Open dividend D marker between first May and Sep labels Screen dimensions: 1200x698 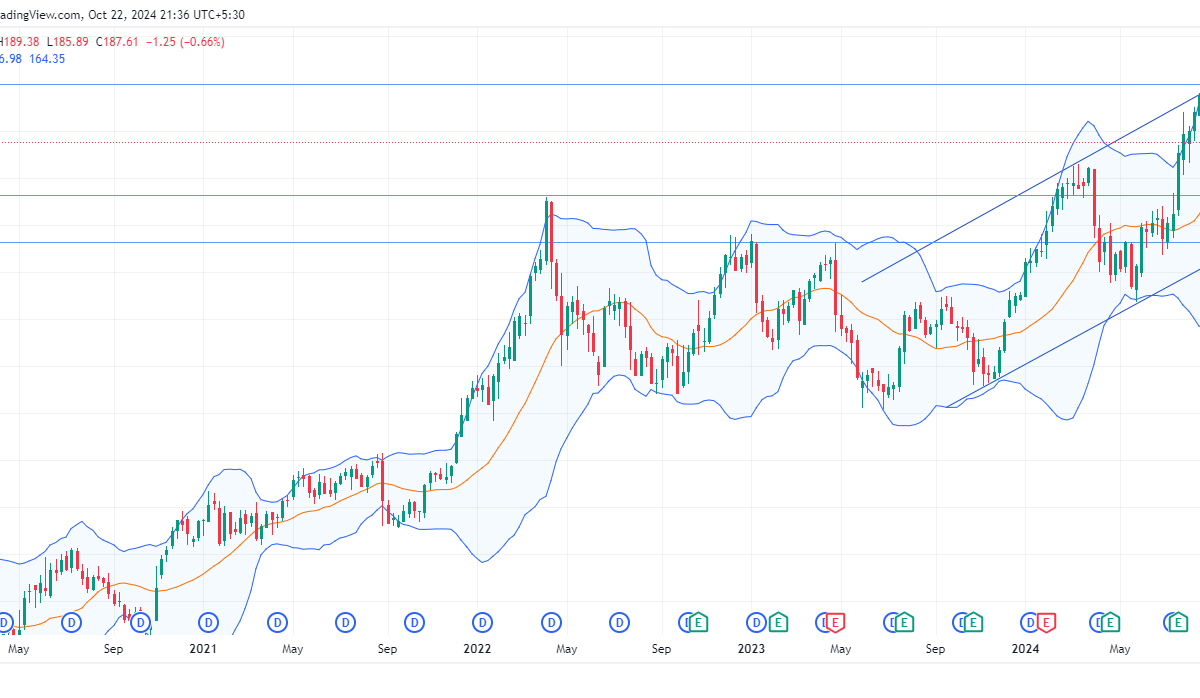click(72, 623)
